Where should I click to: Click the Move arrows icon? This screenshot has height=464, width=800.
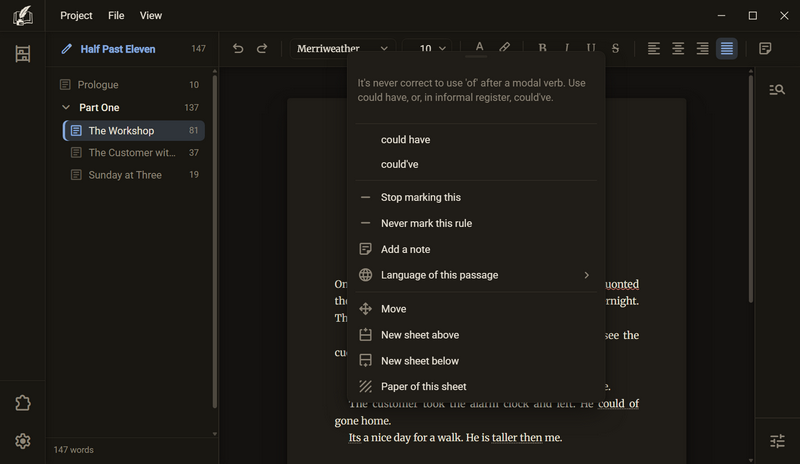point(365,309)
